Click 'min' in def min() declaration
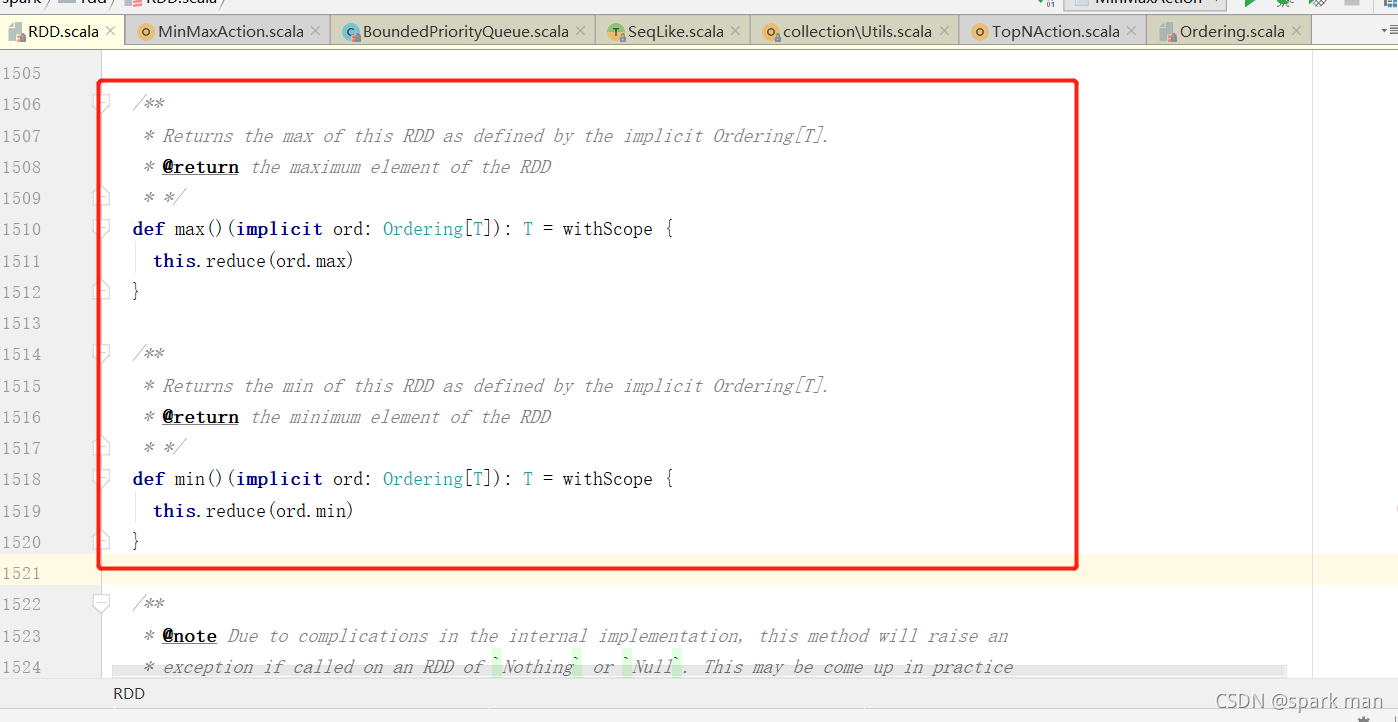Image resolution: width=1398 pixels, height=722 pixels. click(x=189, y=479)
